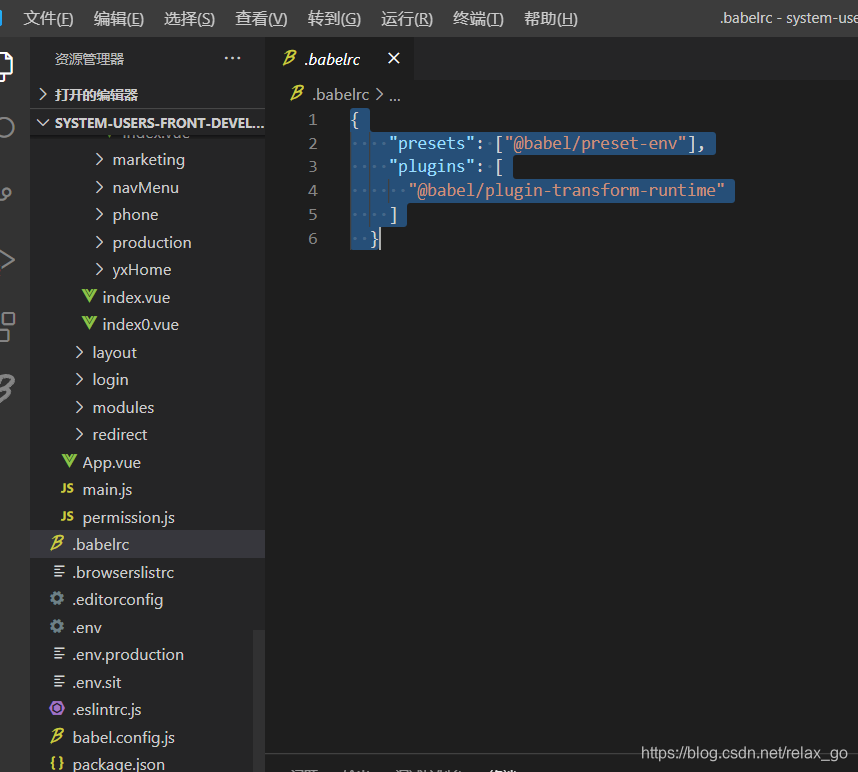Screen dimensions: 858x772
Task: Open the Explorer view in activity bar
Action: click(x=5, y=66)
